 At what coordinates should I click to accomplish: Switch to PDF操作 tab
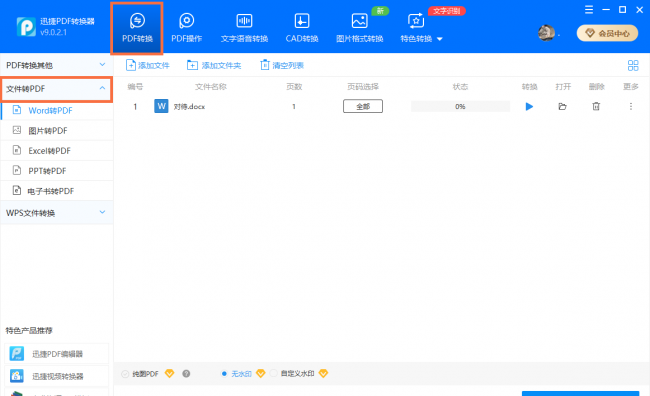187,28
